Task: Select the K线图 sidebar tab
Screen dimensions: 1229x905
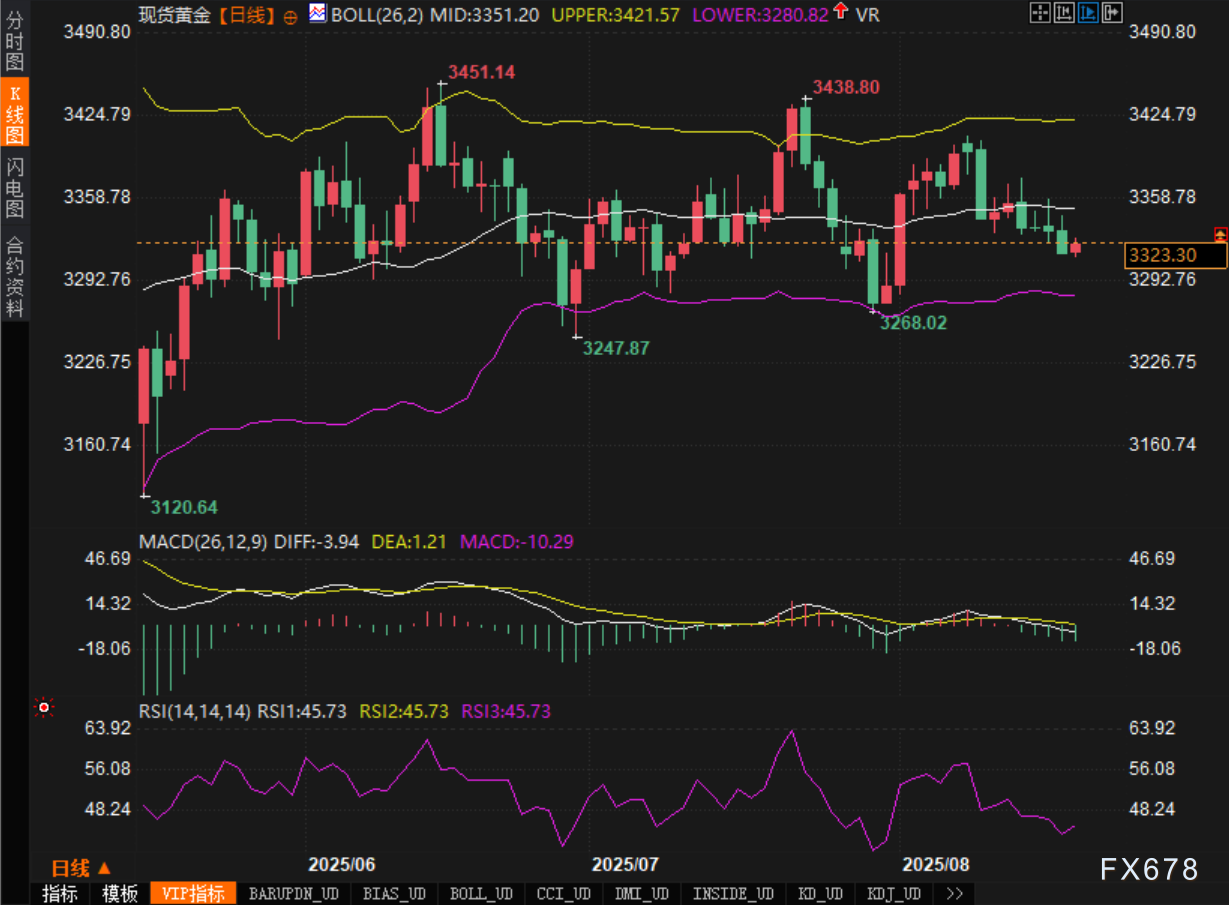Action: click(15, 114)
